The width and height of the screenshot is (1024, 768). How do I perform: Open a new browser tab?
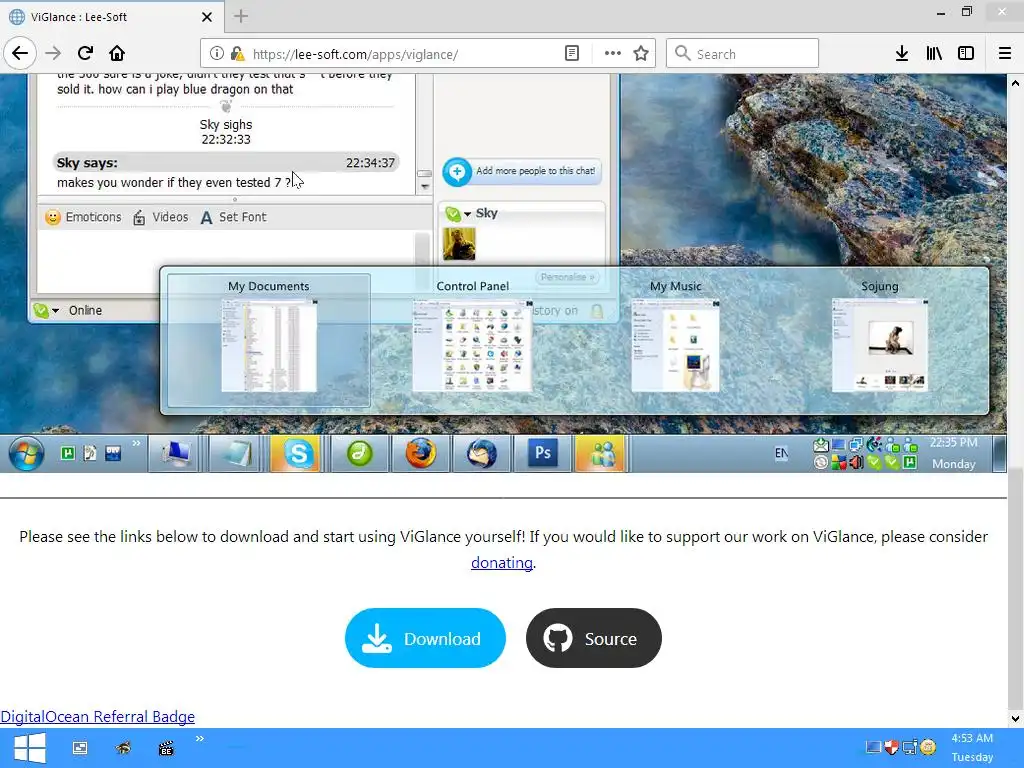241,16
